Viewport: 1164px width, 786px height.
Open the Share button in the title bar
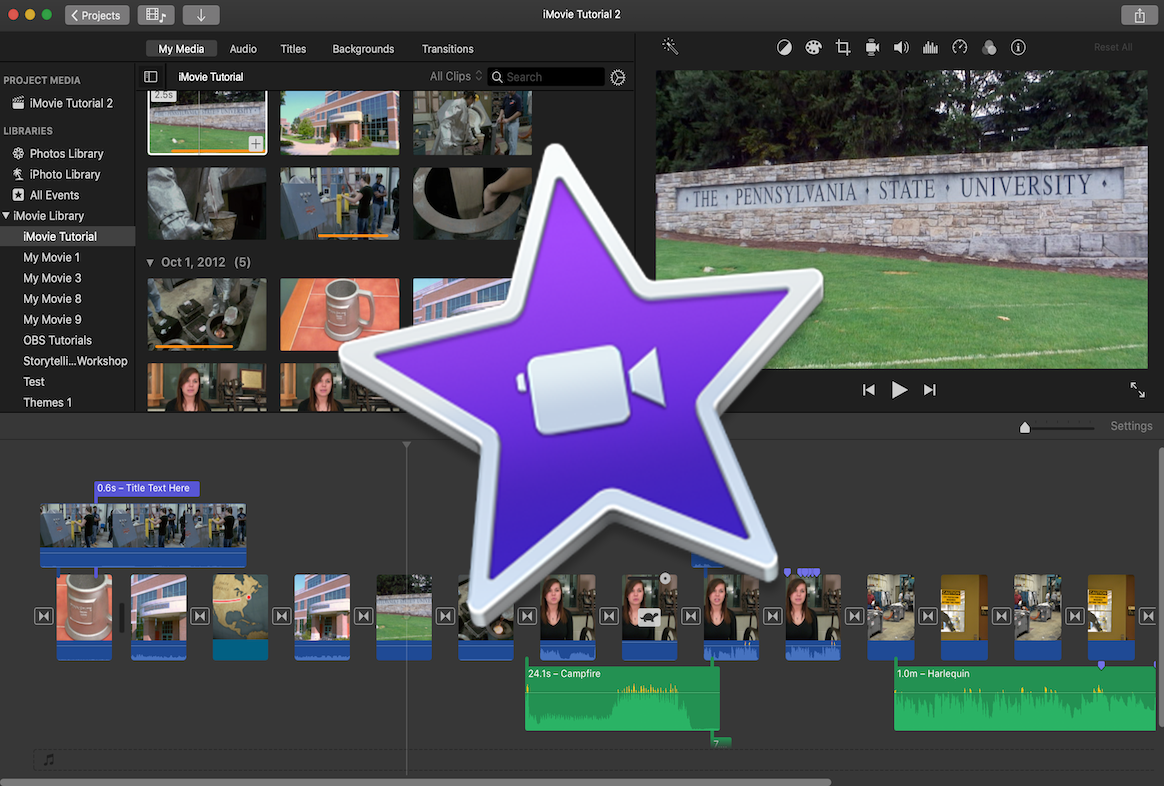click(1139, 15)
